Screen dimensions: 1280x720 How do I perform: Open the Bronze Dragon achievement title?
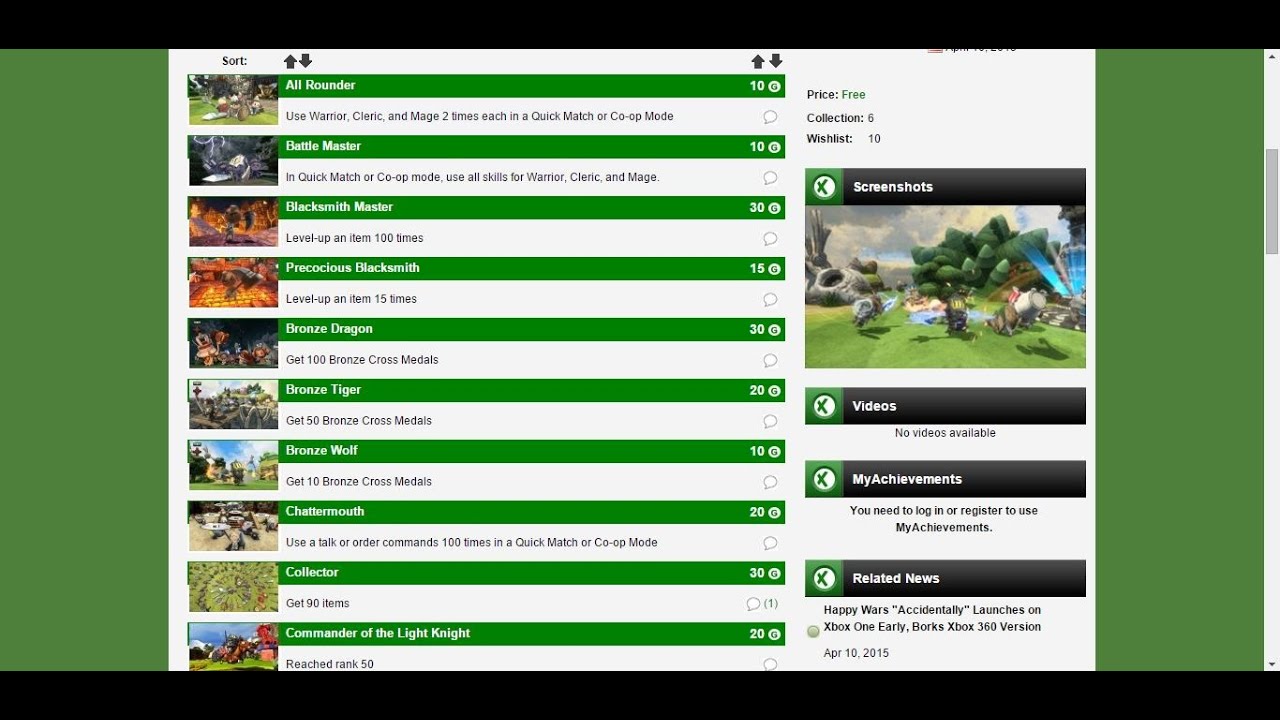click(x=329, y=329)
